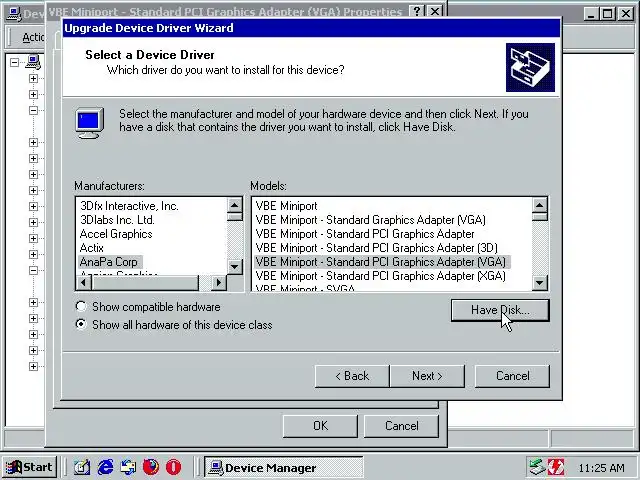Click the Manufacturers vertical scrollbar thumb
Screen dimensions: 640x480
click(234, 216)
